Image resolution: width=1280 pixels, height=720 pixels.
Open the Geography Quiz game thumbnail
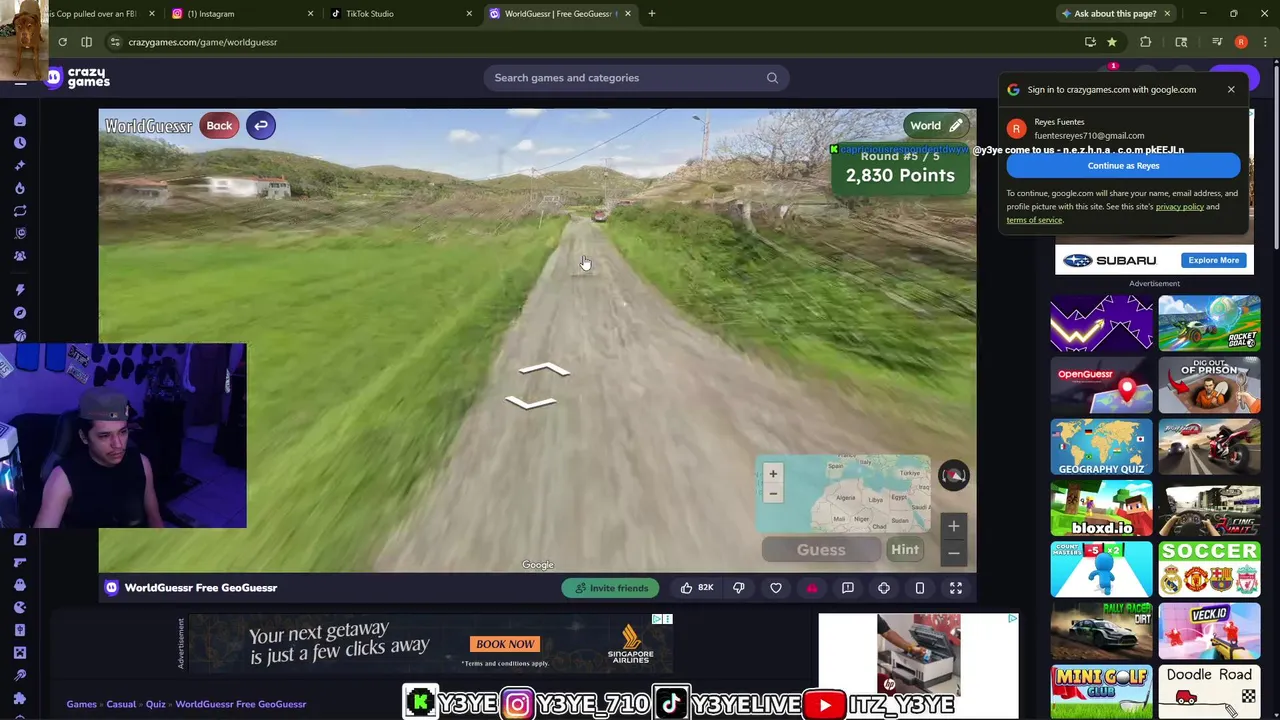[1101, 447]
